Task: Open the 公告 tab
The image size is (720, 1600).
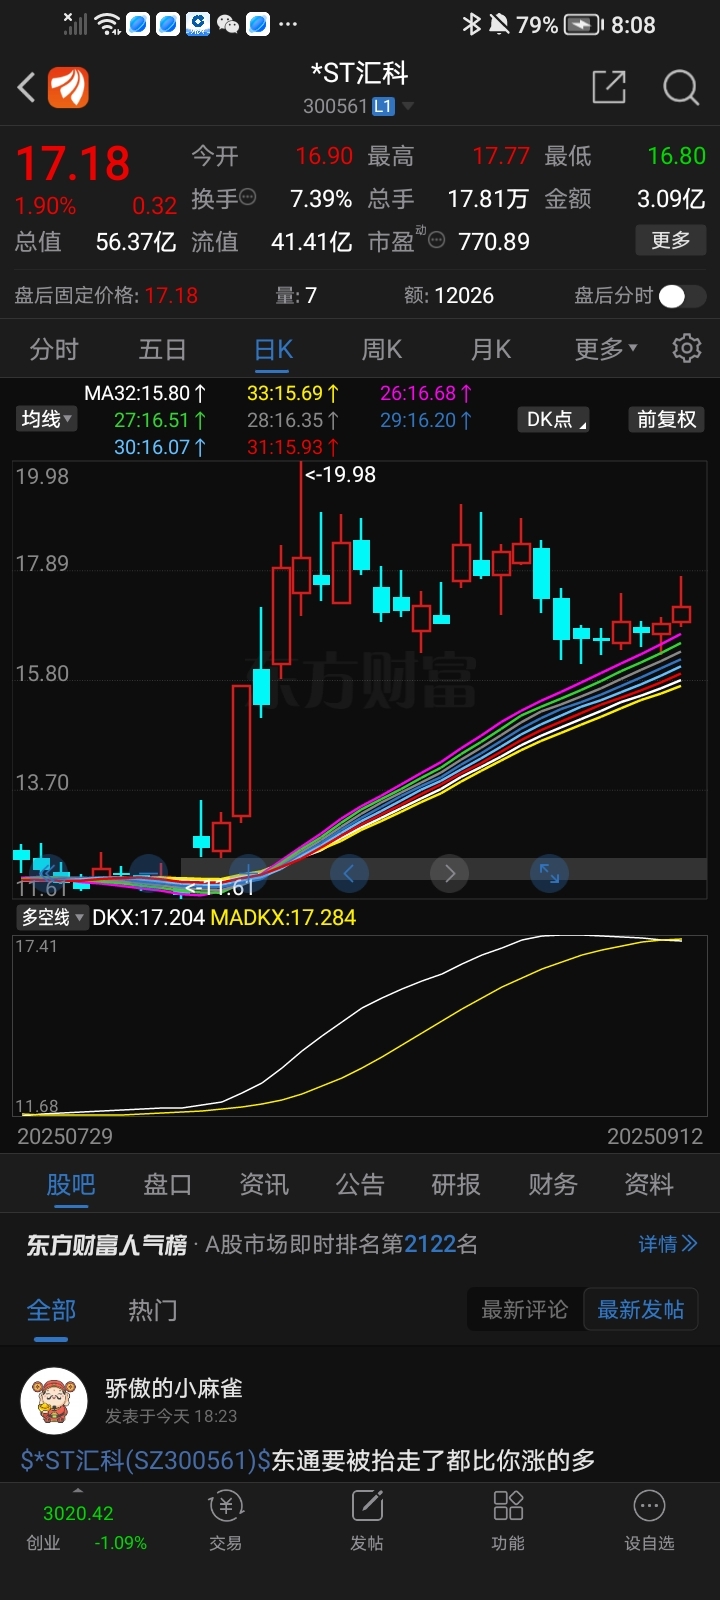Action: pos(360,1185)
